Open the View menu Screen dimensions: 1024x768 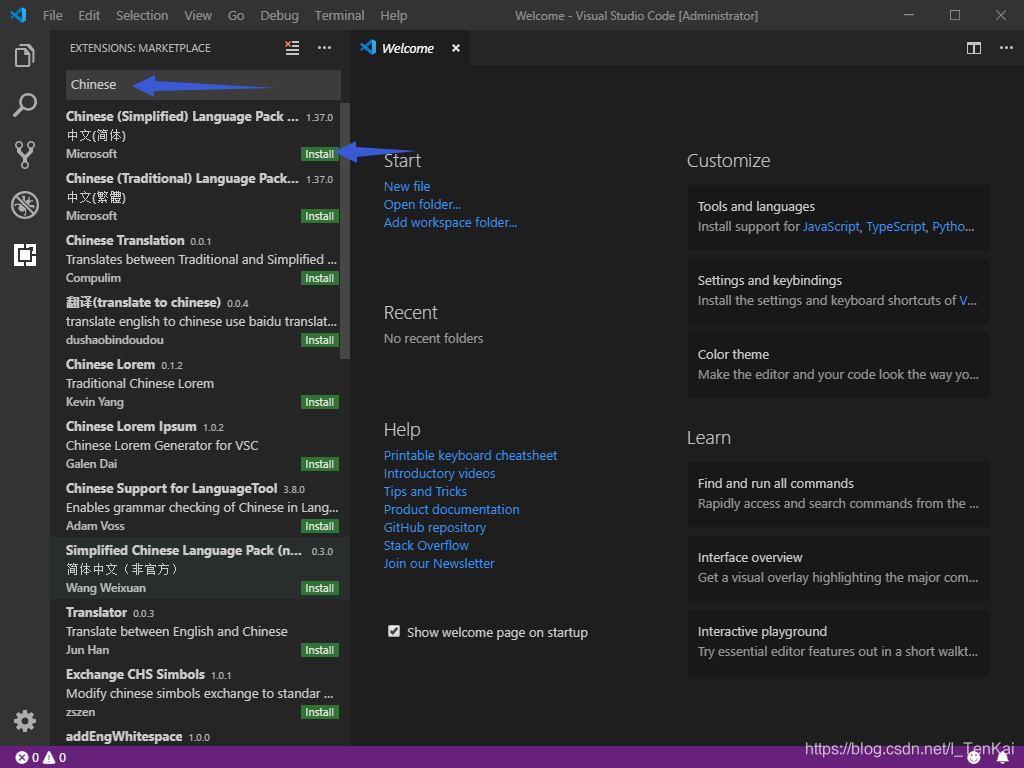click(x=198, y=15)
